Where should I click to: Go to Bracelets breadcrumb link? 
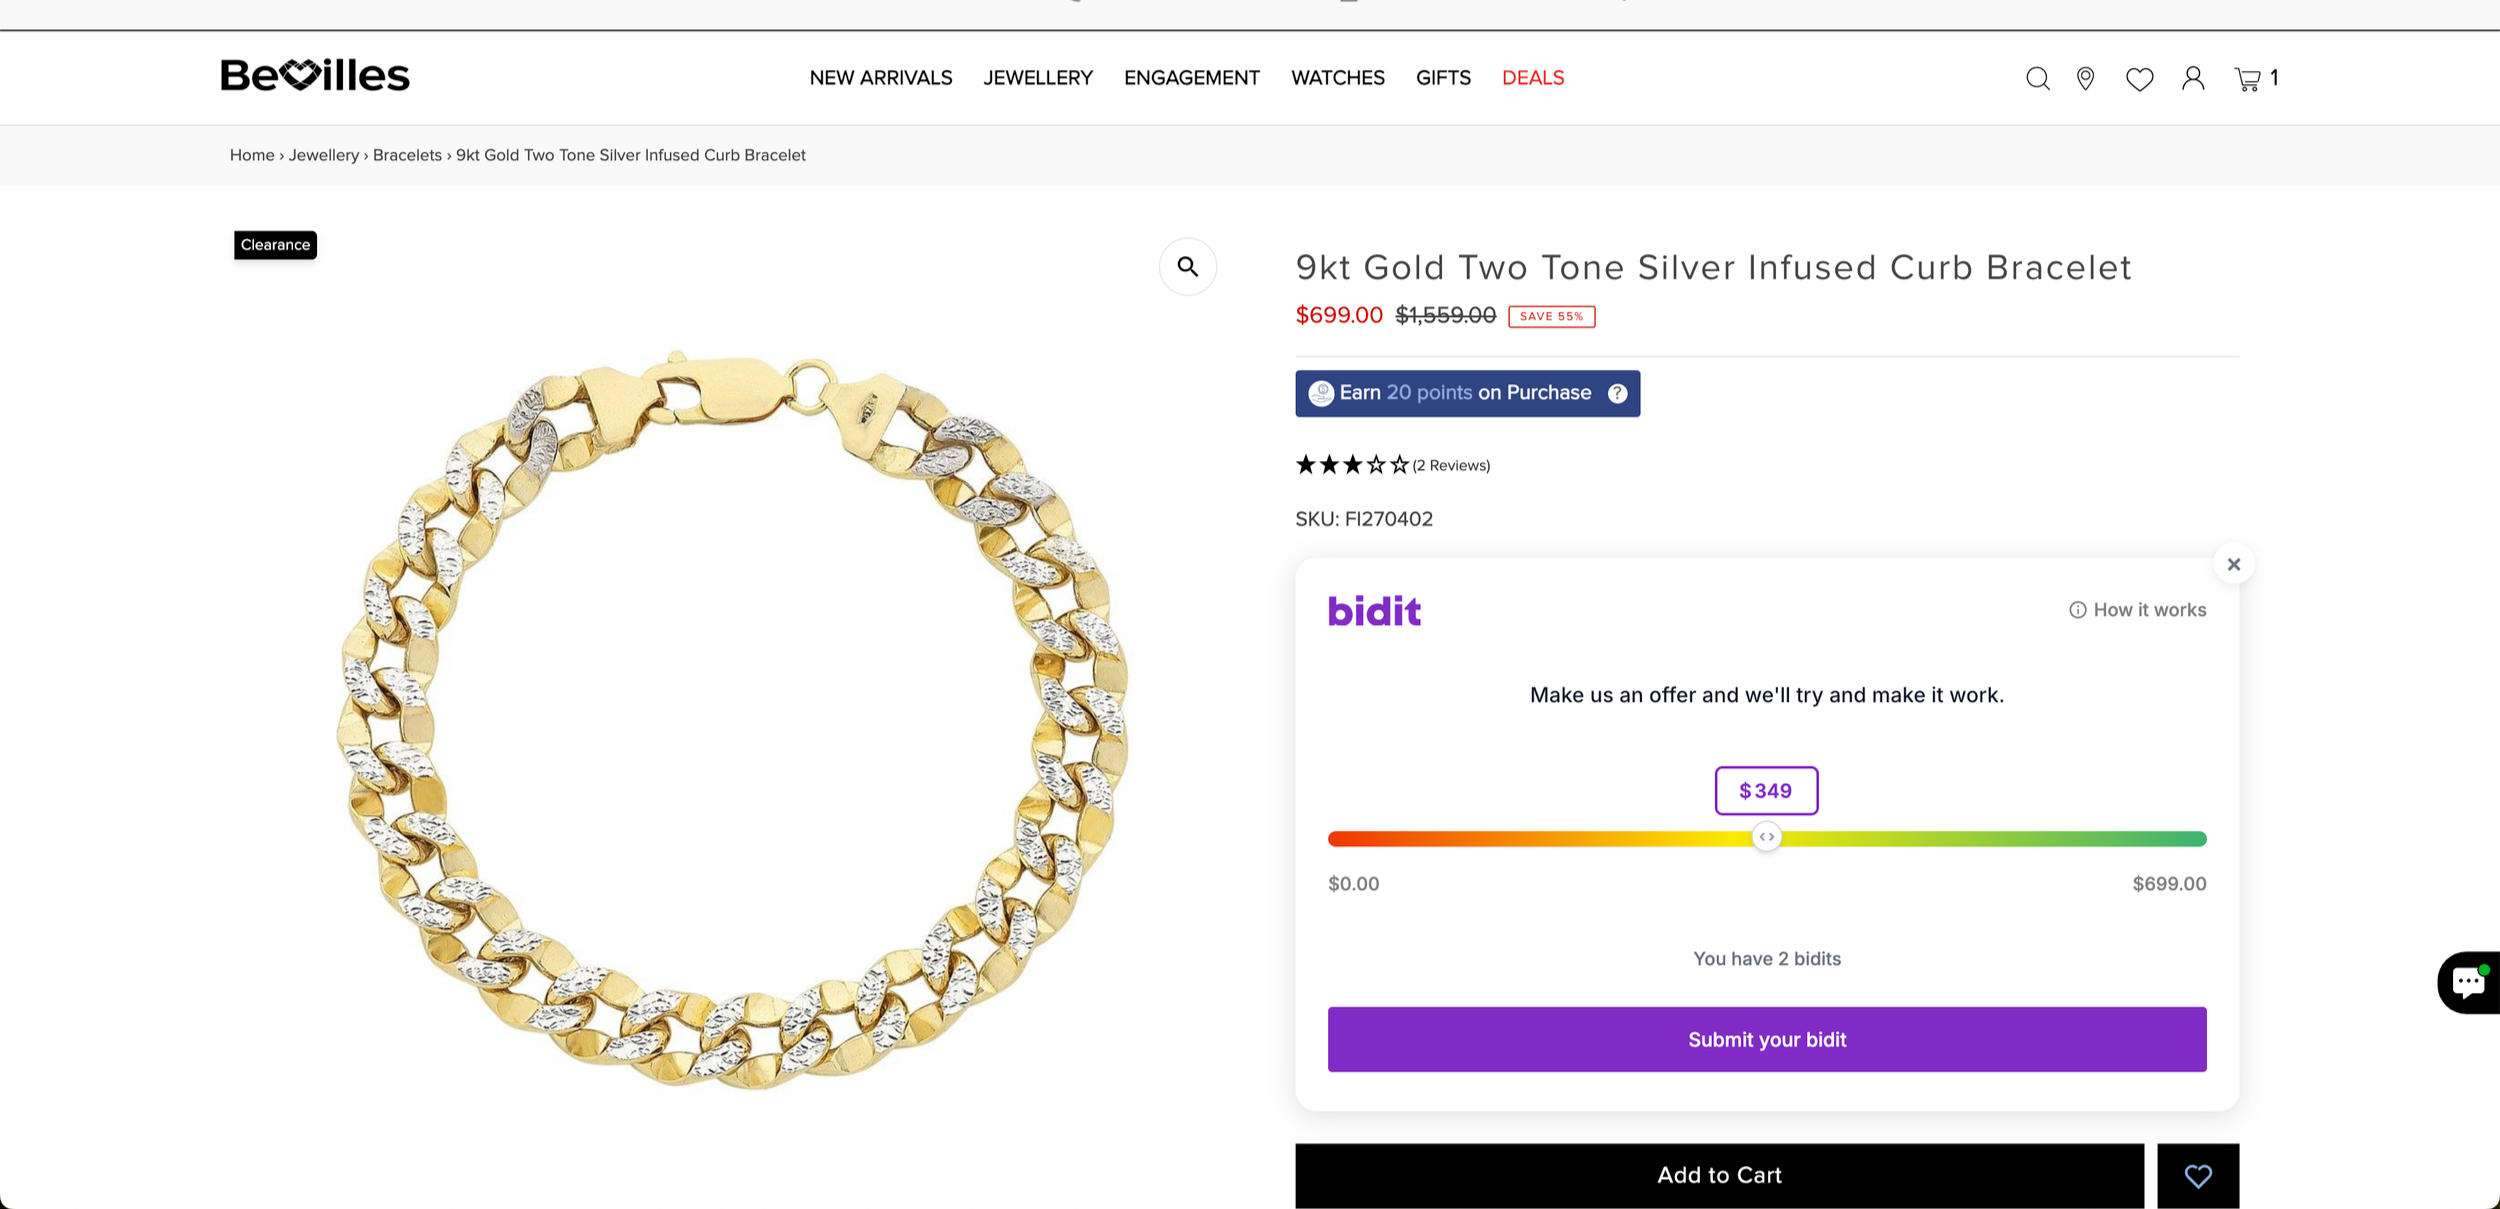coord(407,155)
